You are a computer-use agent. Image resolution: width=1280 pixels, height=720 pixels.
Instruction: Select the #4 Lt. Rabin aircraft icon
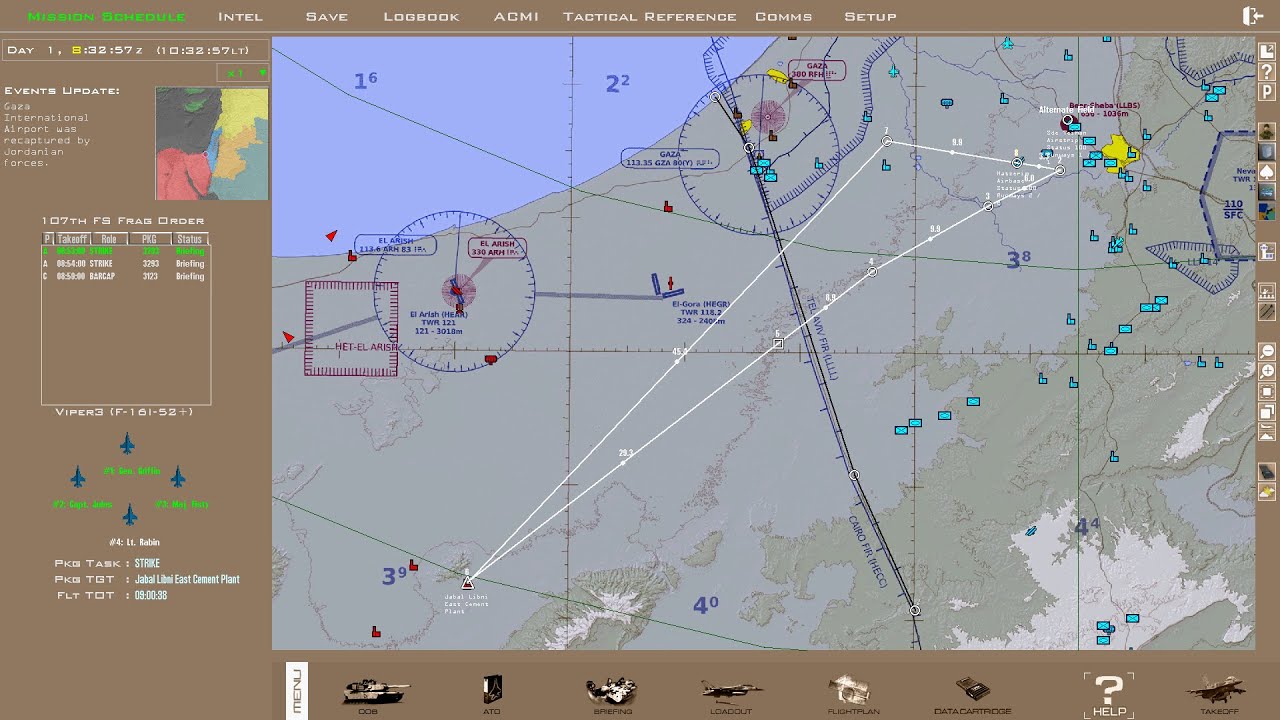coord(129,515)
